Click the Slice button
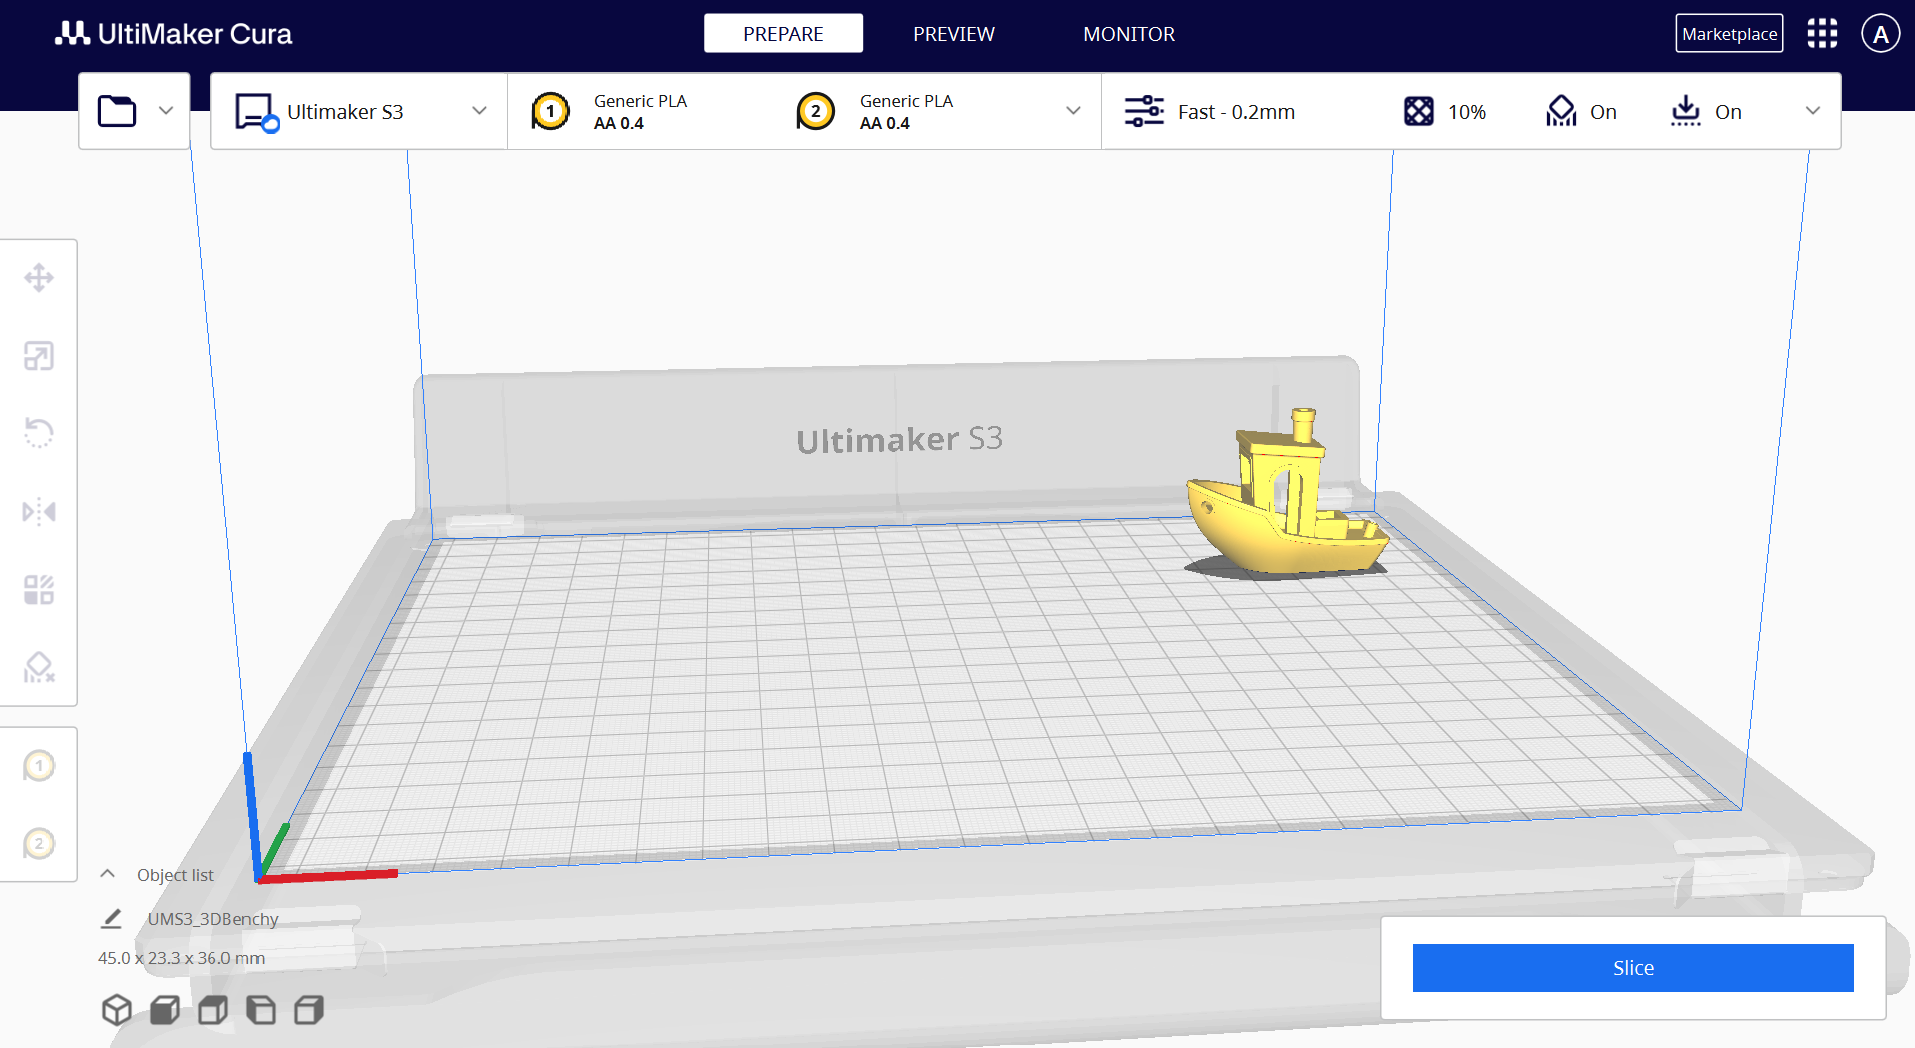This screenshot has height=1048, width=1915. (1632, 967)
